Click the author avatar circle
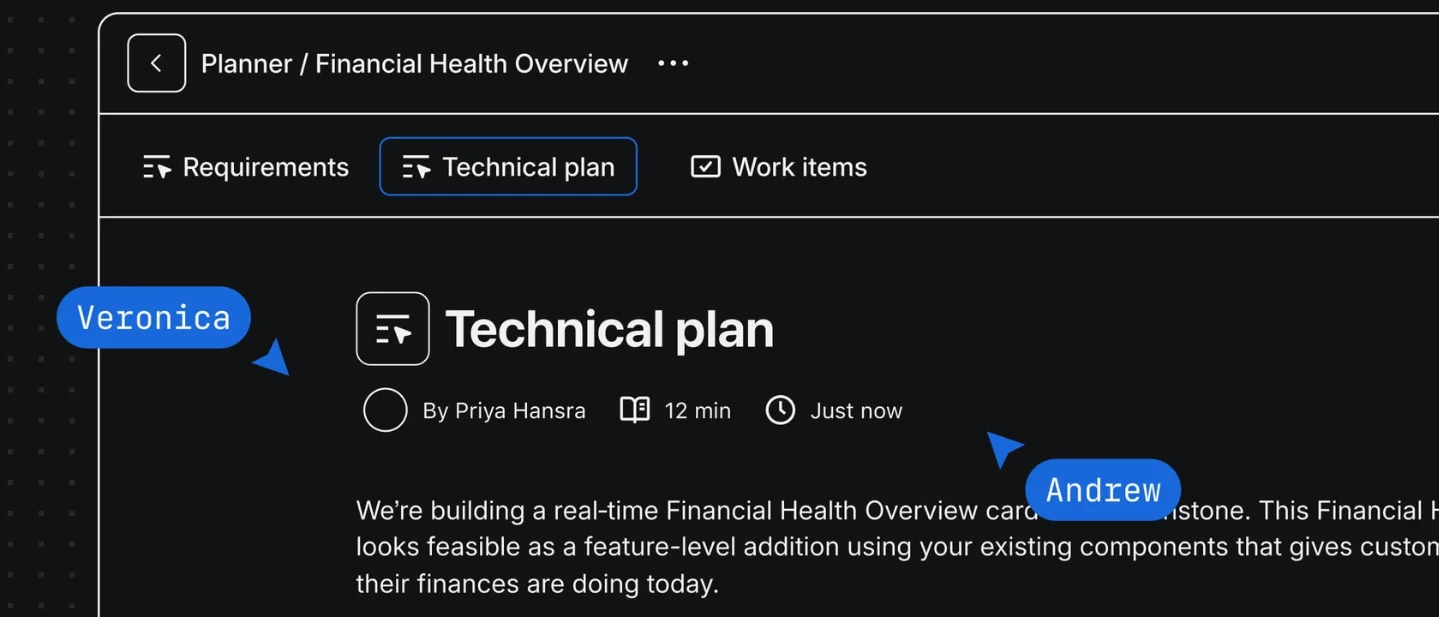The height and width of the screenshot is (617, 1439). [385, 410]
